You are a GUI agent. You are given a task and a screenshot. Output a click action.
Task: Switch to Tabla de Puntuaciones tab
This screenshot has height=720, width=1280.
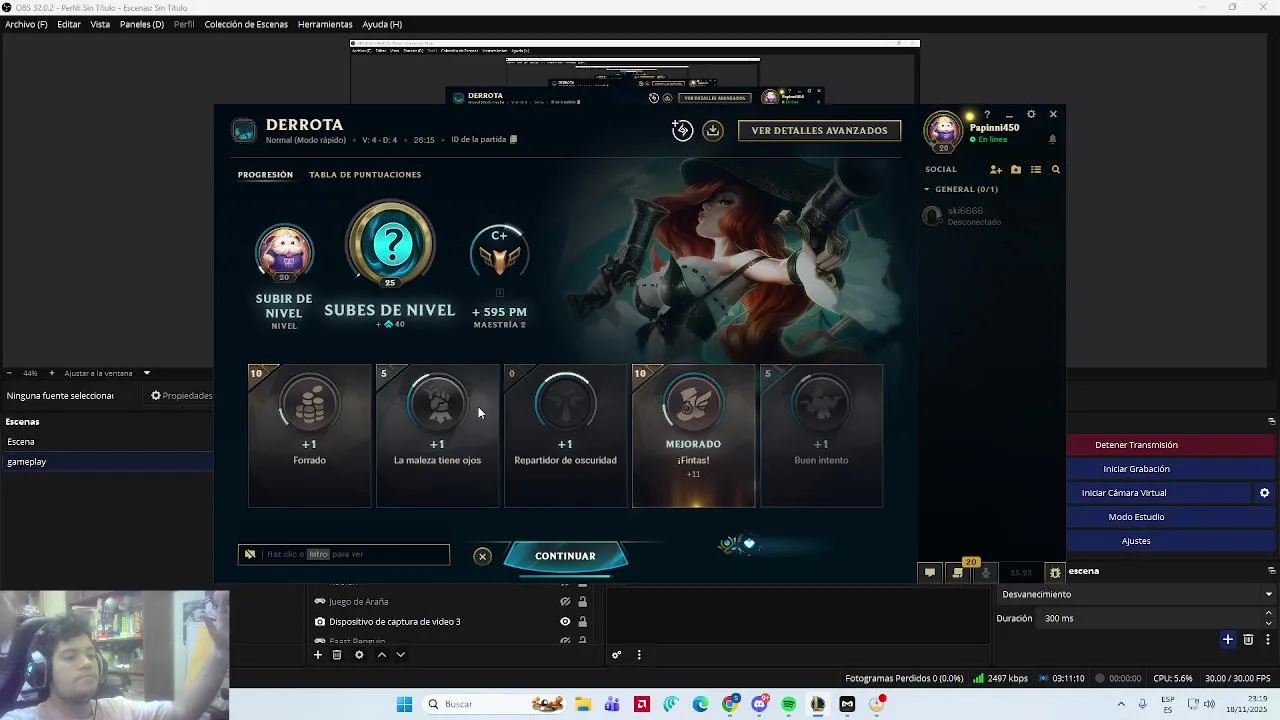click(365, 175)
